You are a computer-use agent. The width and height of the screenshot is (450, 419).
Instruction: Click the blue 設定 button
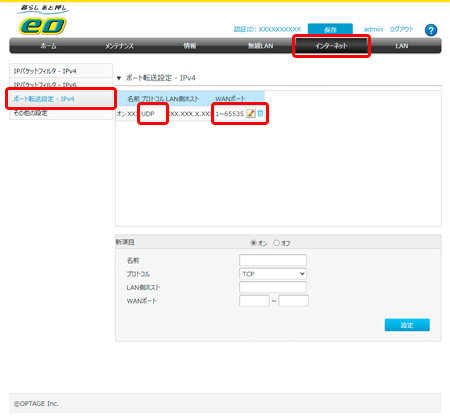coord(407,325)
